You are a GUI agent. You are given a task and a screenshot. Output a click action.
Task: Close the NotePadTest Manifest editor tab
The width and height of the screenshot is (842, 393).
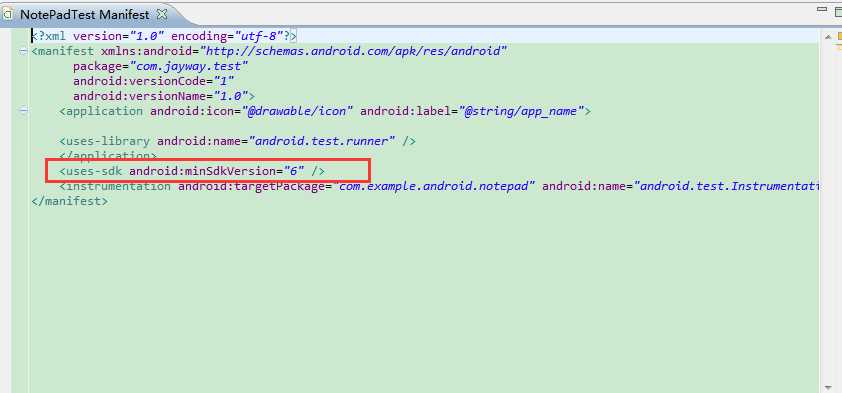pyautogui.click(x=162, y=14)
